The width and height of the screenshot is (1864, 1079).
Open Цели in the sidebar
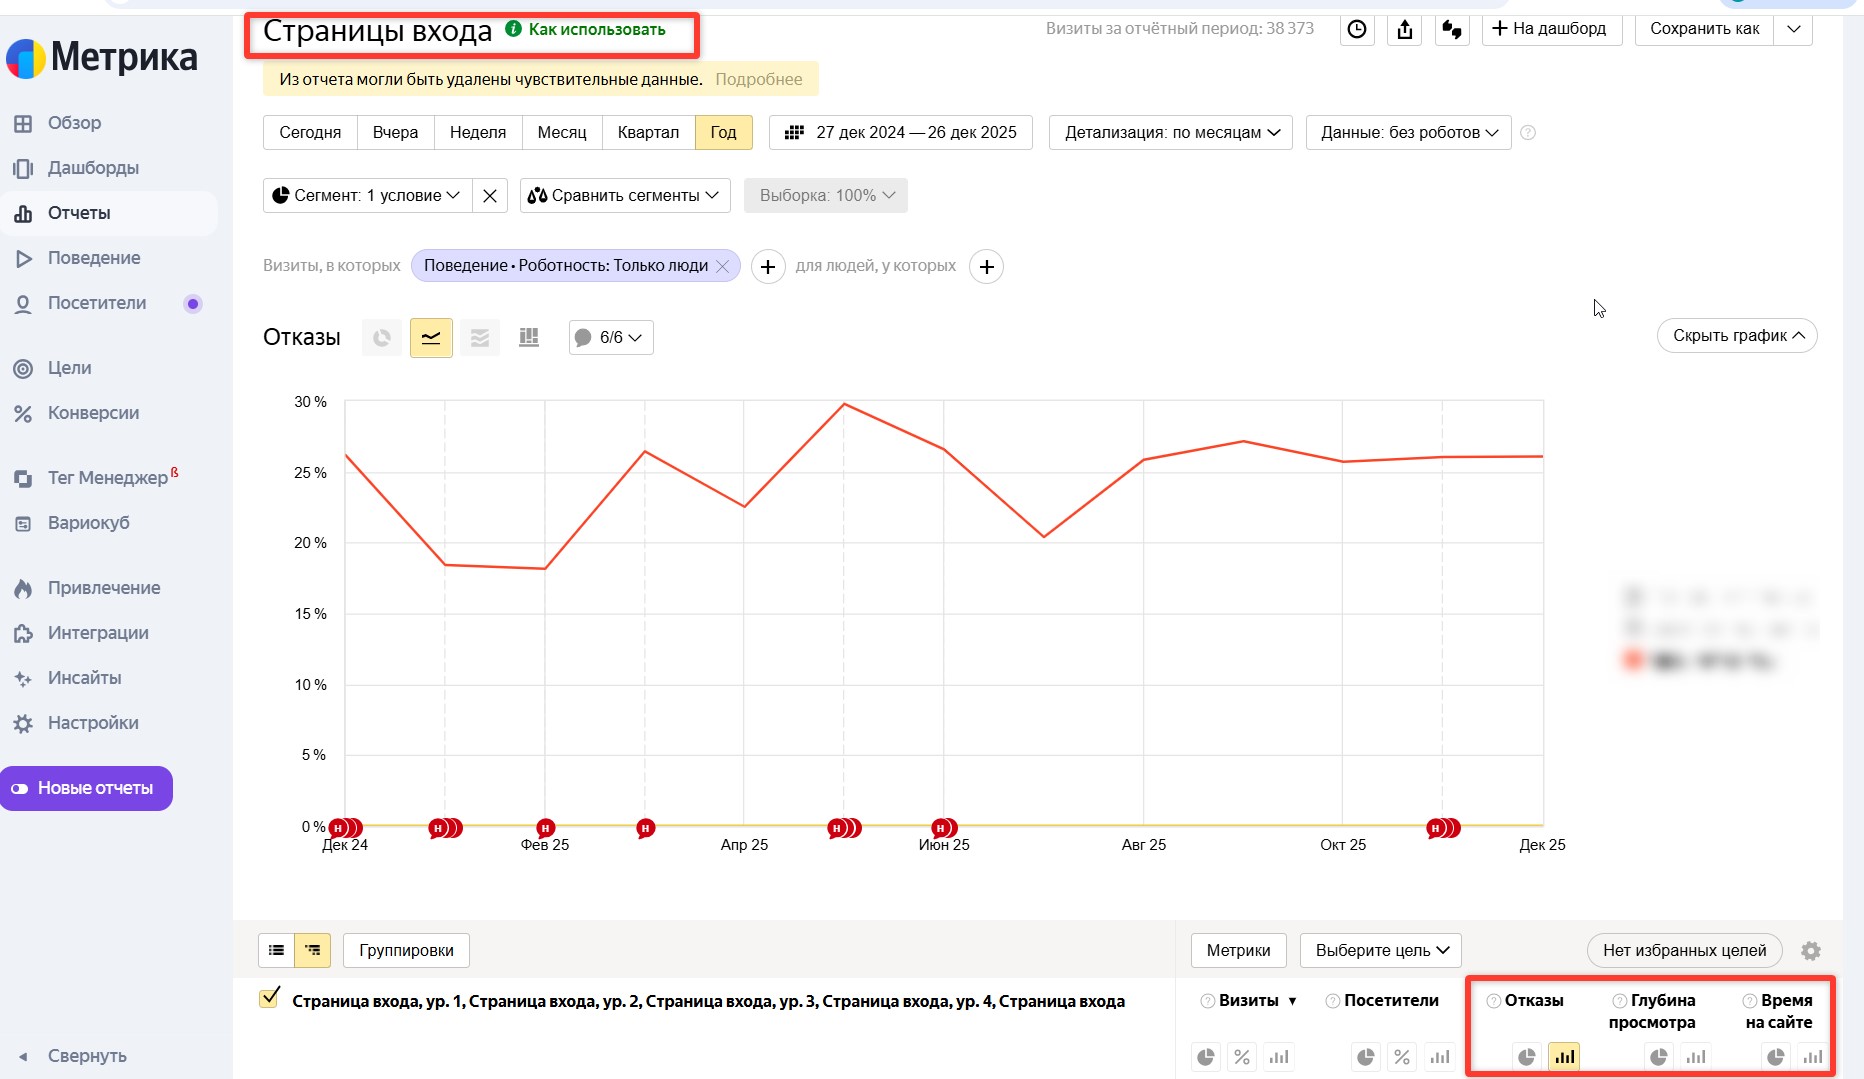coord(69,368)
